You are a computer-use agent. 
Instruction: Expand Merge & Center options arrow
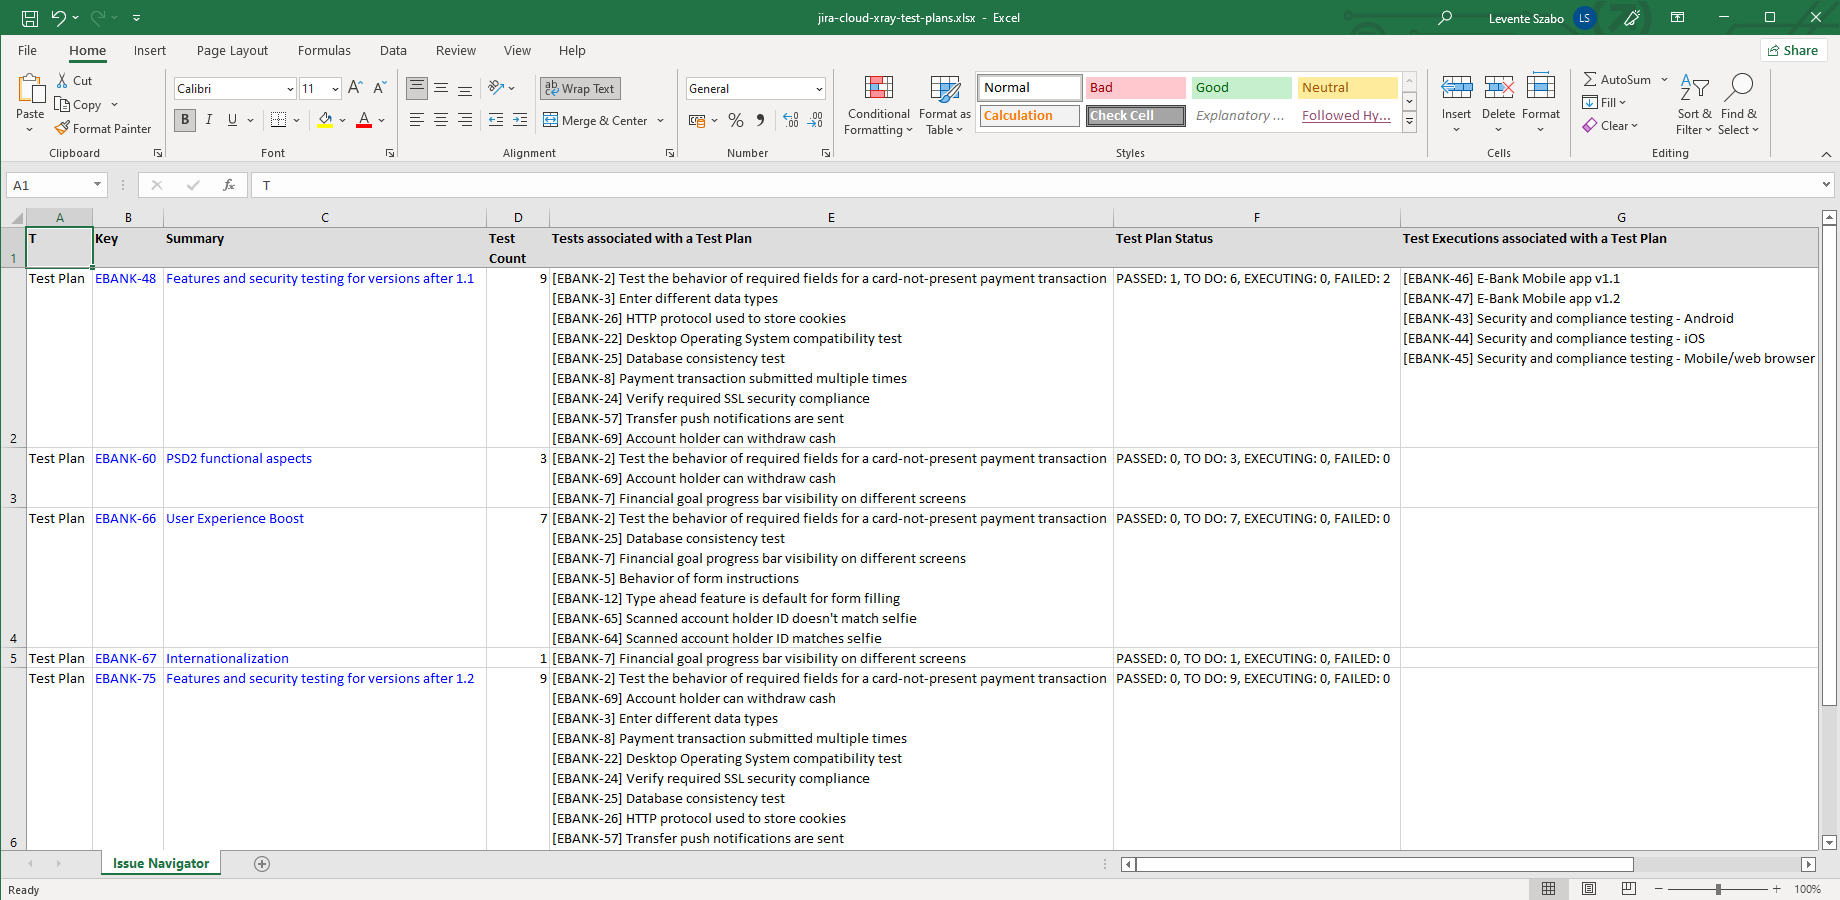point(661,121)
